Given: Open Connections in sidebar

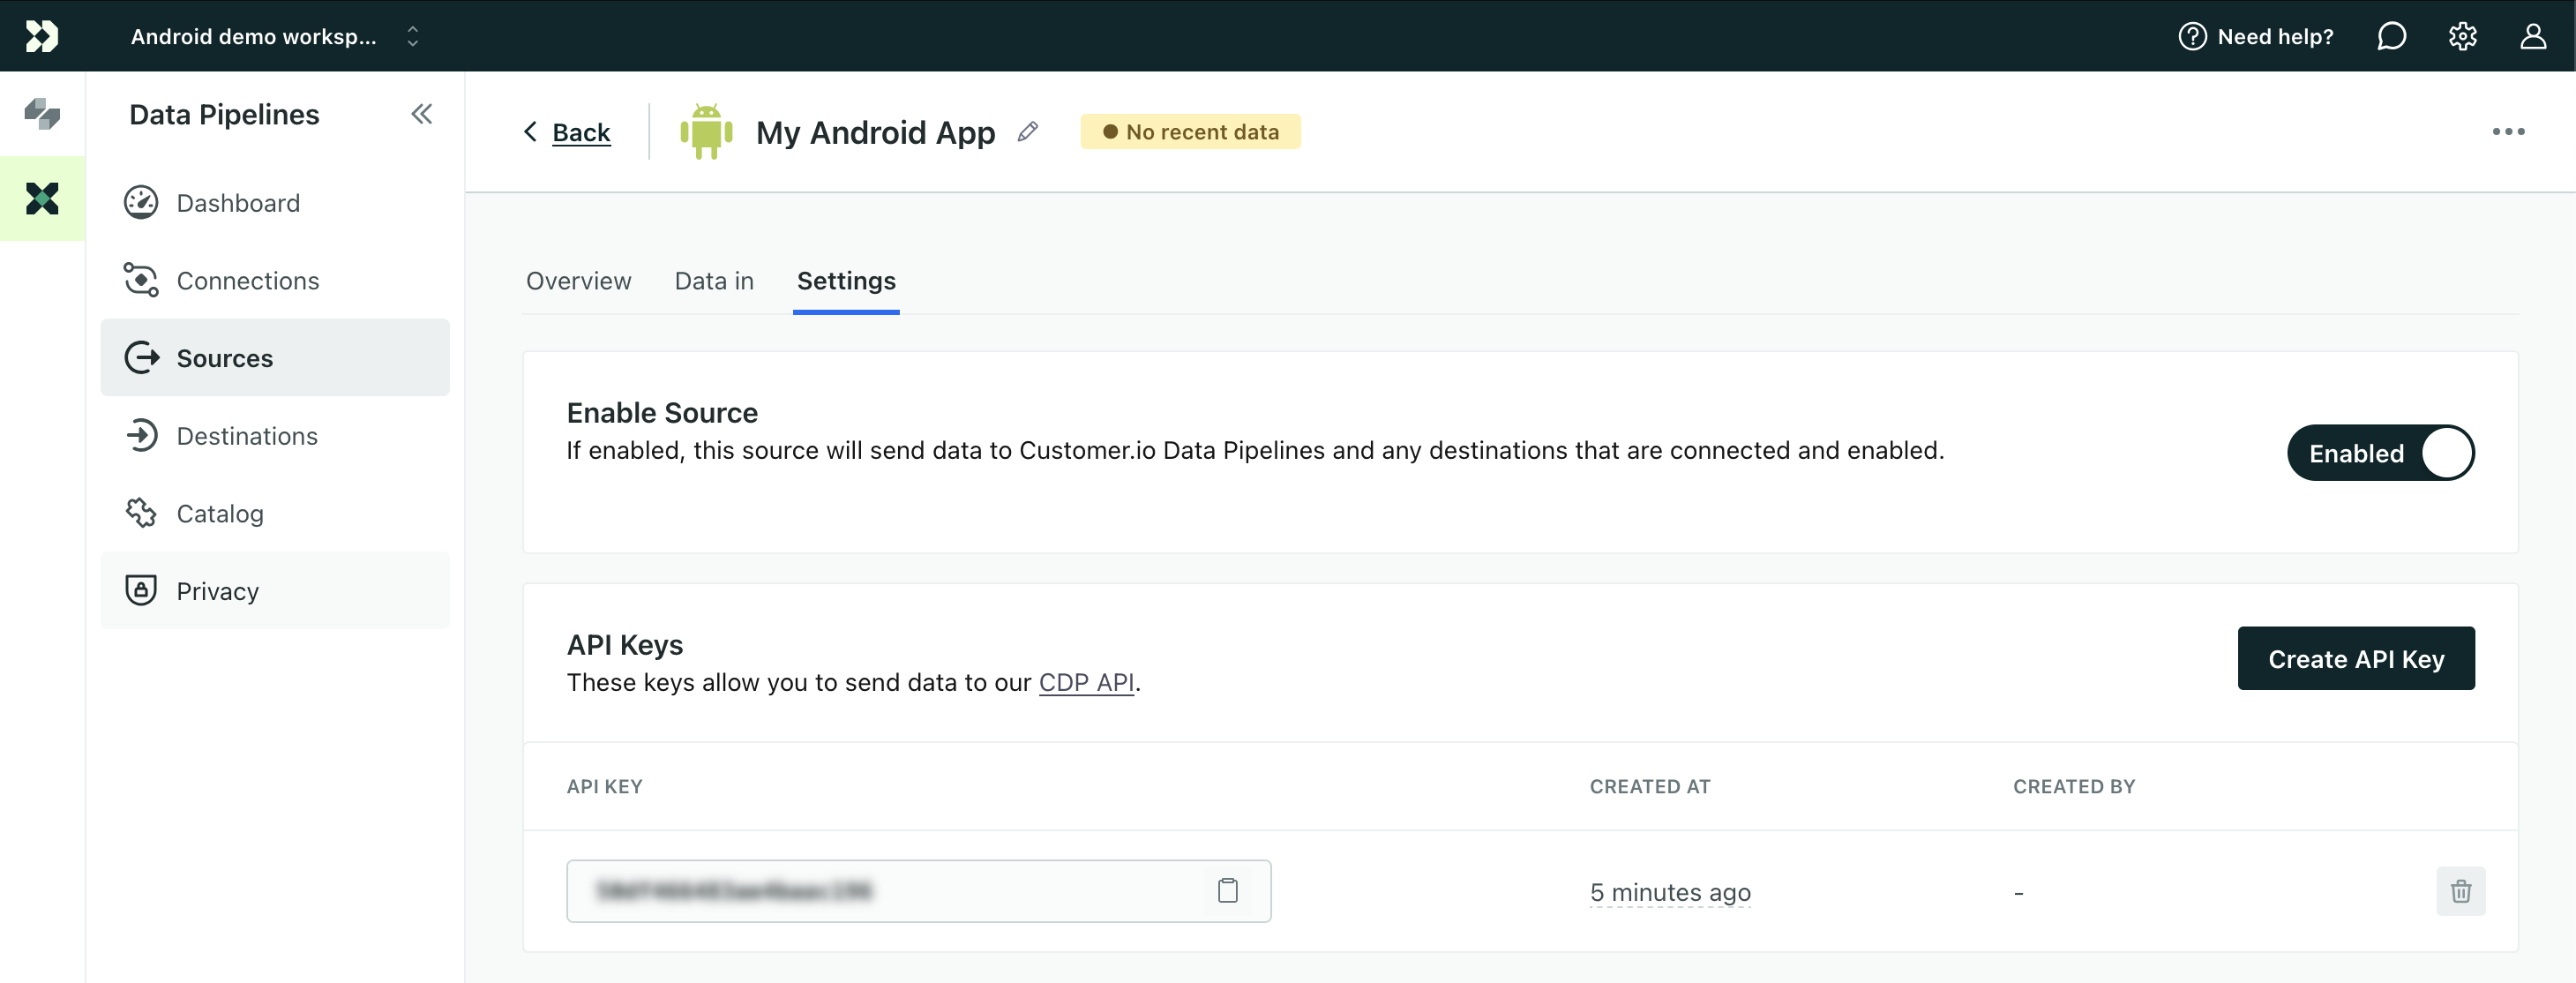Looking at the screenshot, I should click(x=275, y=280).
